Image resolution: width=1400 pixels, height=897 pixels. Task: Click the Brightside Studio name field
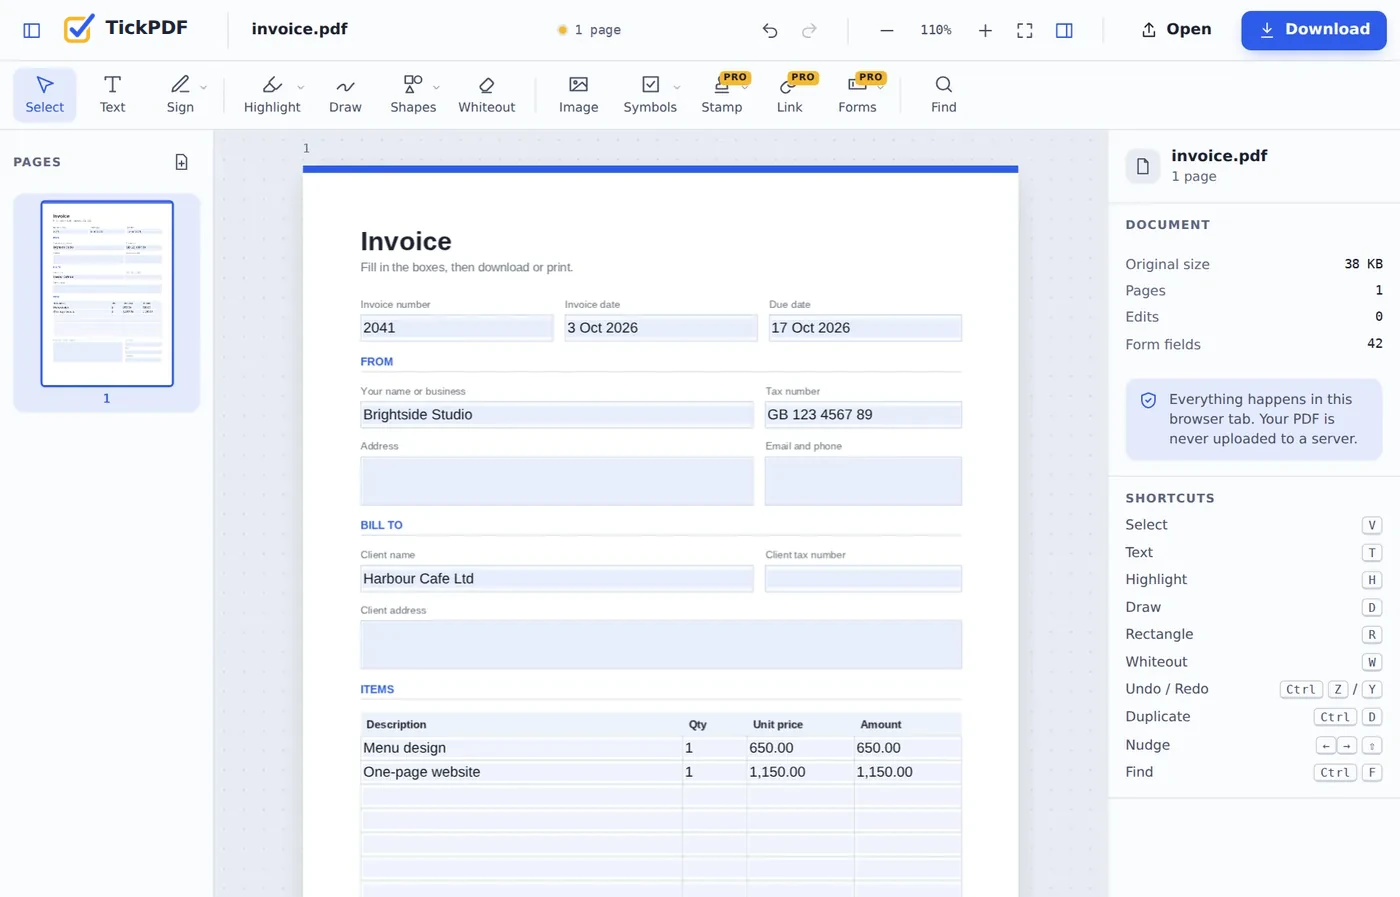tap(556, 415)
